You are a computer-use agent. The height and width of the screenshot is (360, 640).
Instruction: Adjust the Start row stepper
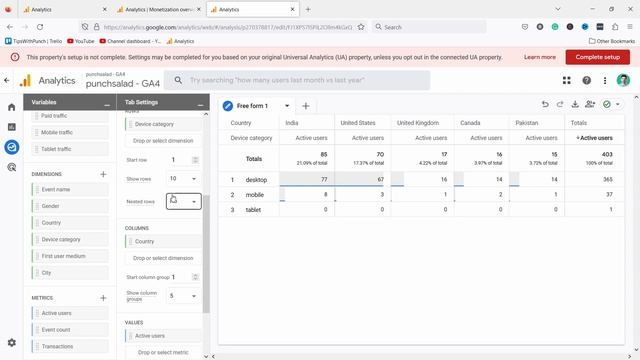[195, 160]
